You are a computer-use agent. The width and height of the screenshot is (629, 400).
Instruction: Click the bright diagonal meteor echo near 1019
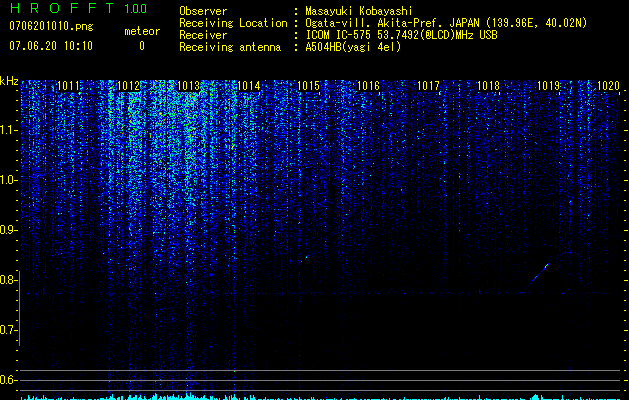pyautogui.click(x=537, y=276)
